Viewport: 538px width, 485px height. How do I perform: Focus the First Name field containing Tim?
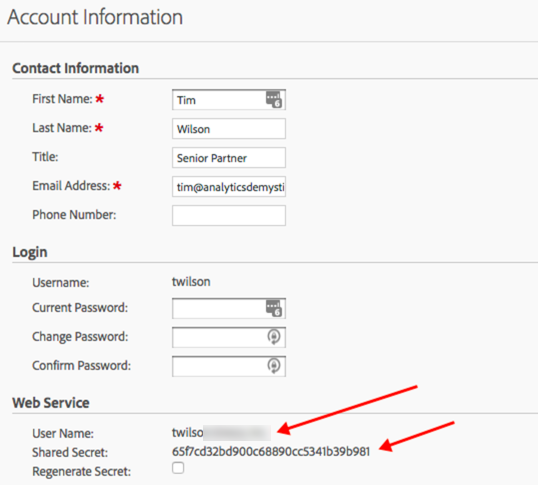pos(229,100)
